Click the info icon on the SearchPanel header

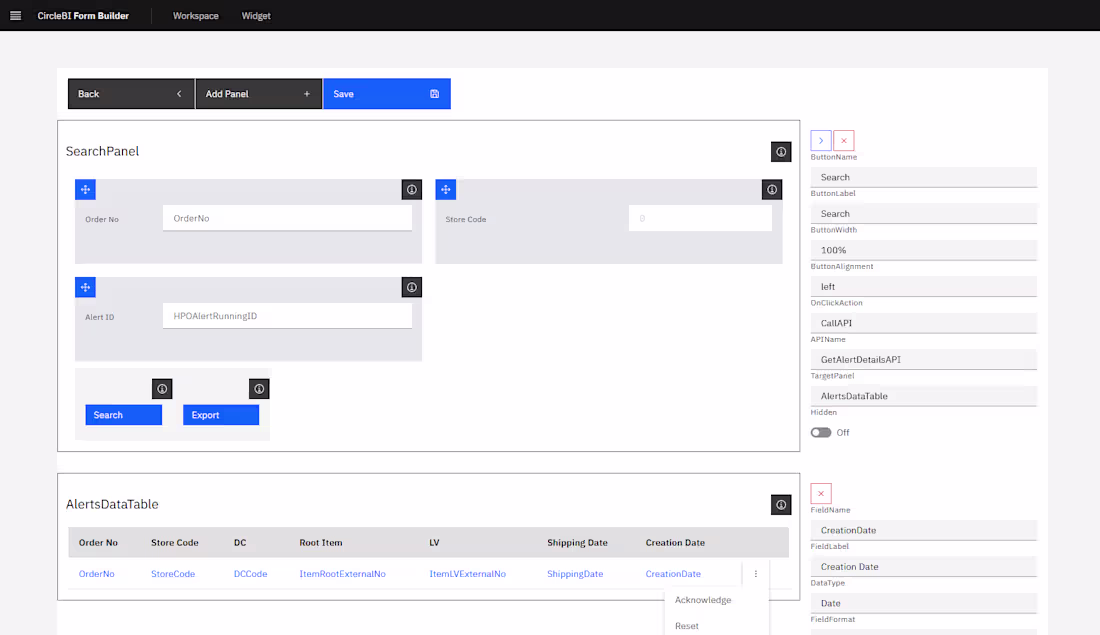[781, 151]
